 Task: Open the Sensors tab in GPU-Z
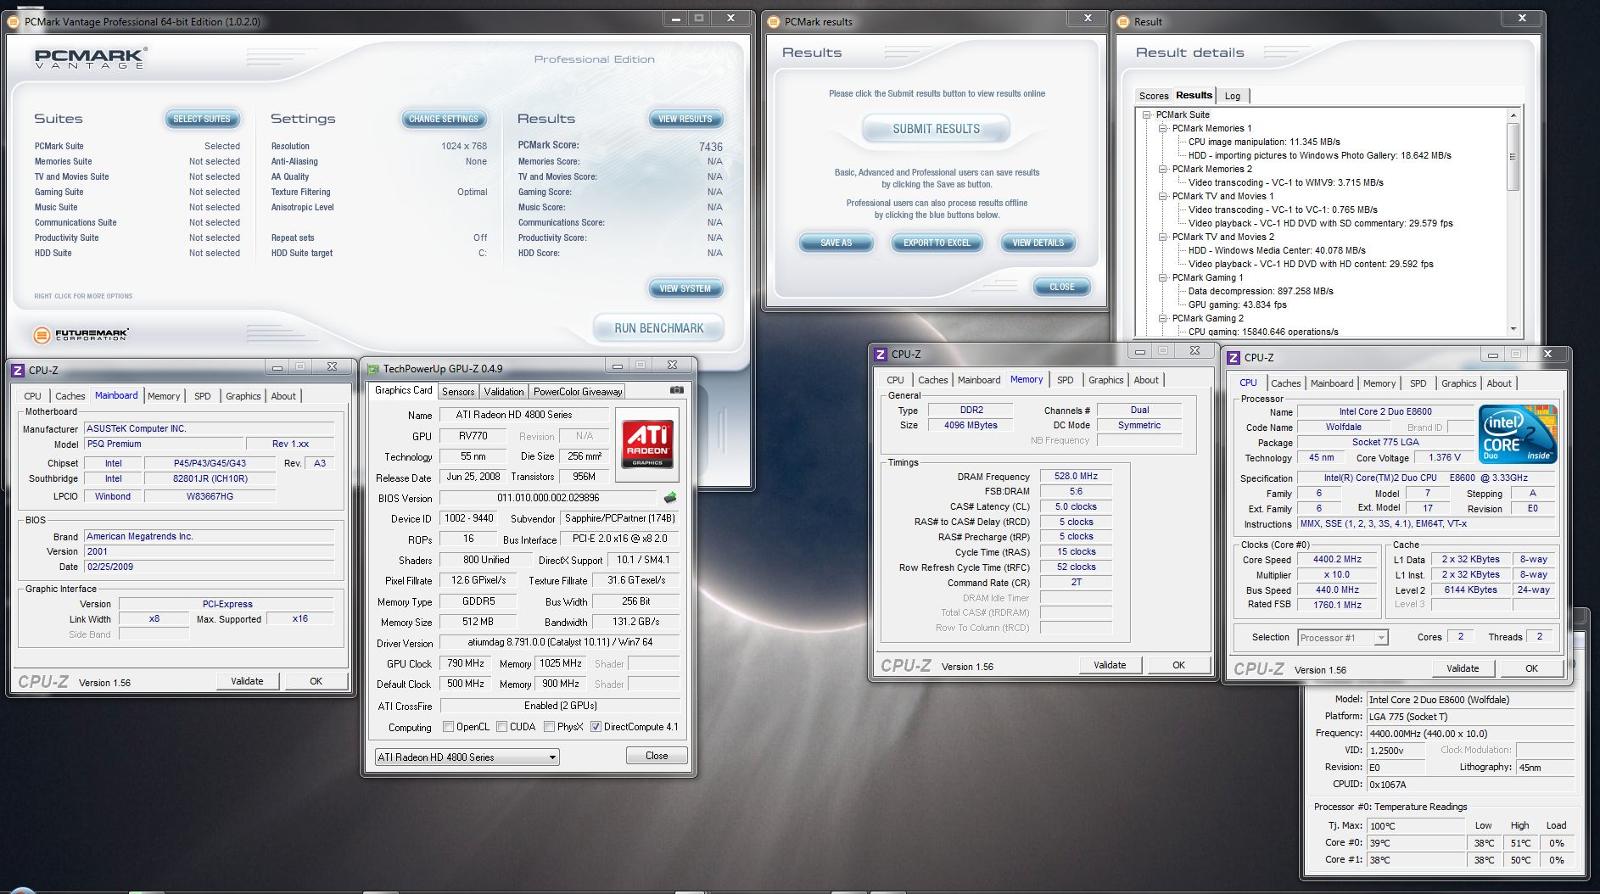(x=458, y=391)
